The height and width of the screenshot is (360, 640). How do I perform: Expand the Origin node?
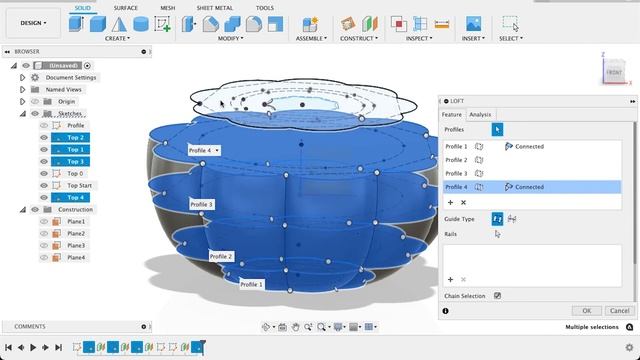pyautogui.click(x=22, y=101)
